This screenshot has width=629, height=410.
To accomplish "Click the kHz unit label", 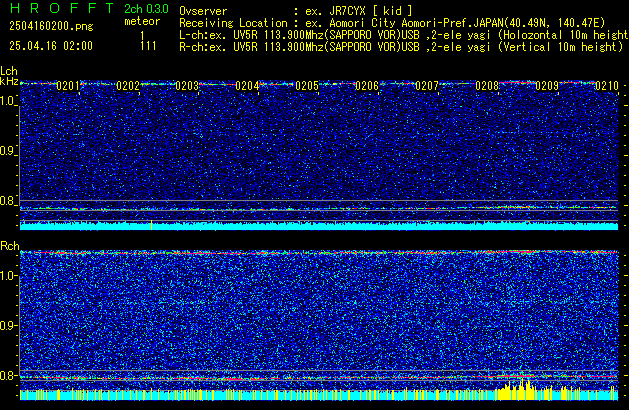I will [x=9, y=81].
